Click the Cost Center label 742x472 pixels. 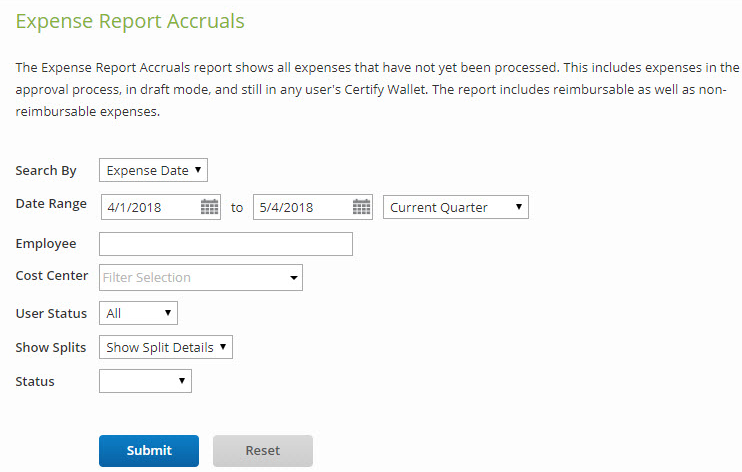[x=52, y=275]
